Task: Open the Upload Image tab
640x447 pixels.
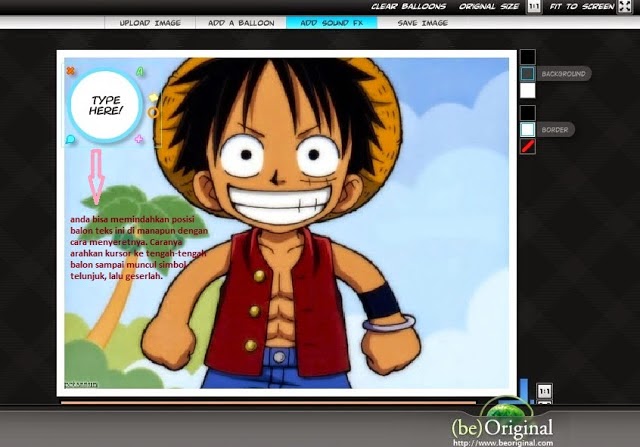Action: coord(150,23)
